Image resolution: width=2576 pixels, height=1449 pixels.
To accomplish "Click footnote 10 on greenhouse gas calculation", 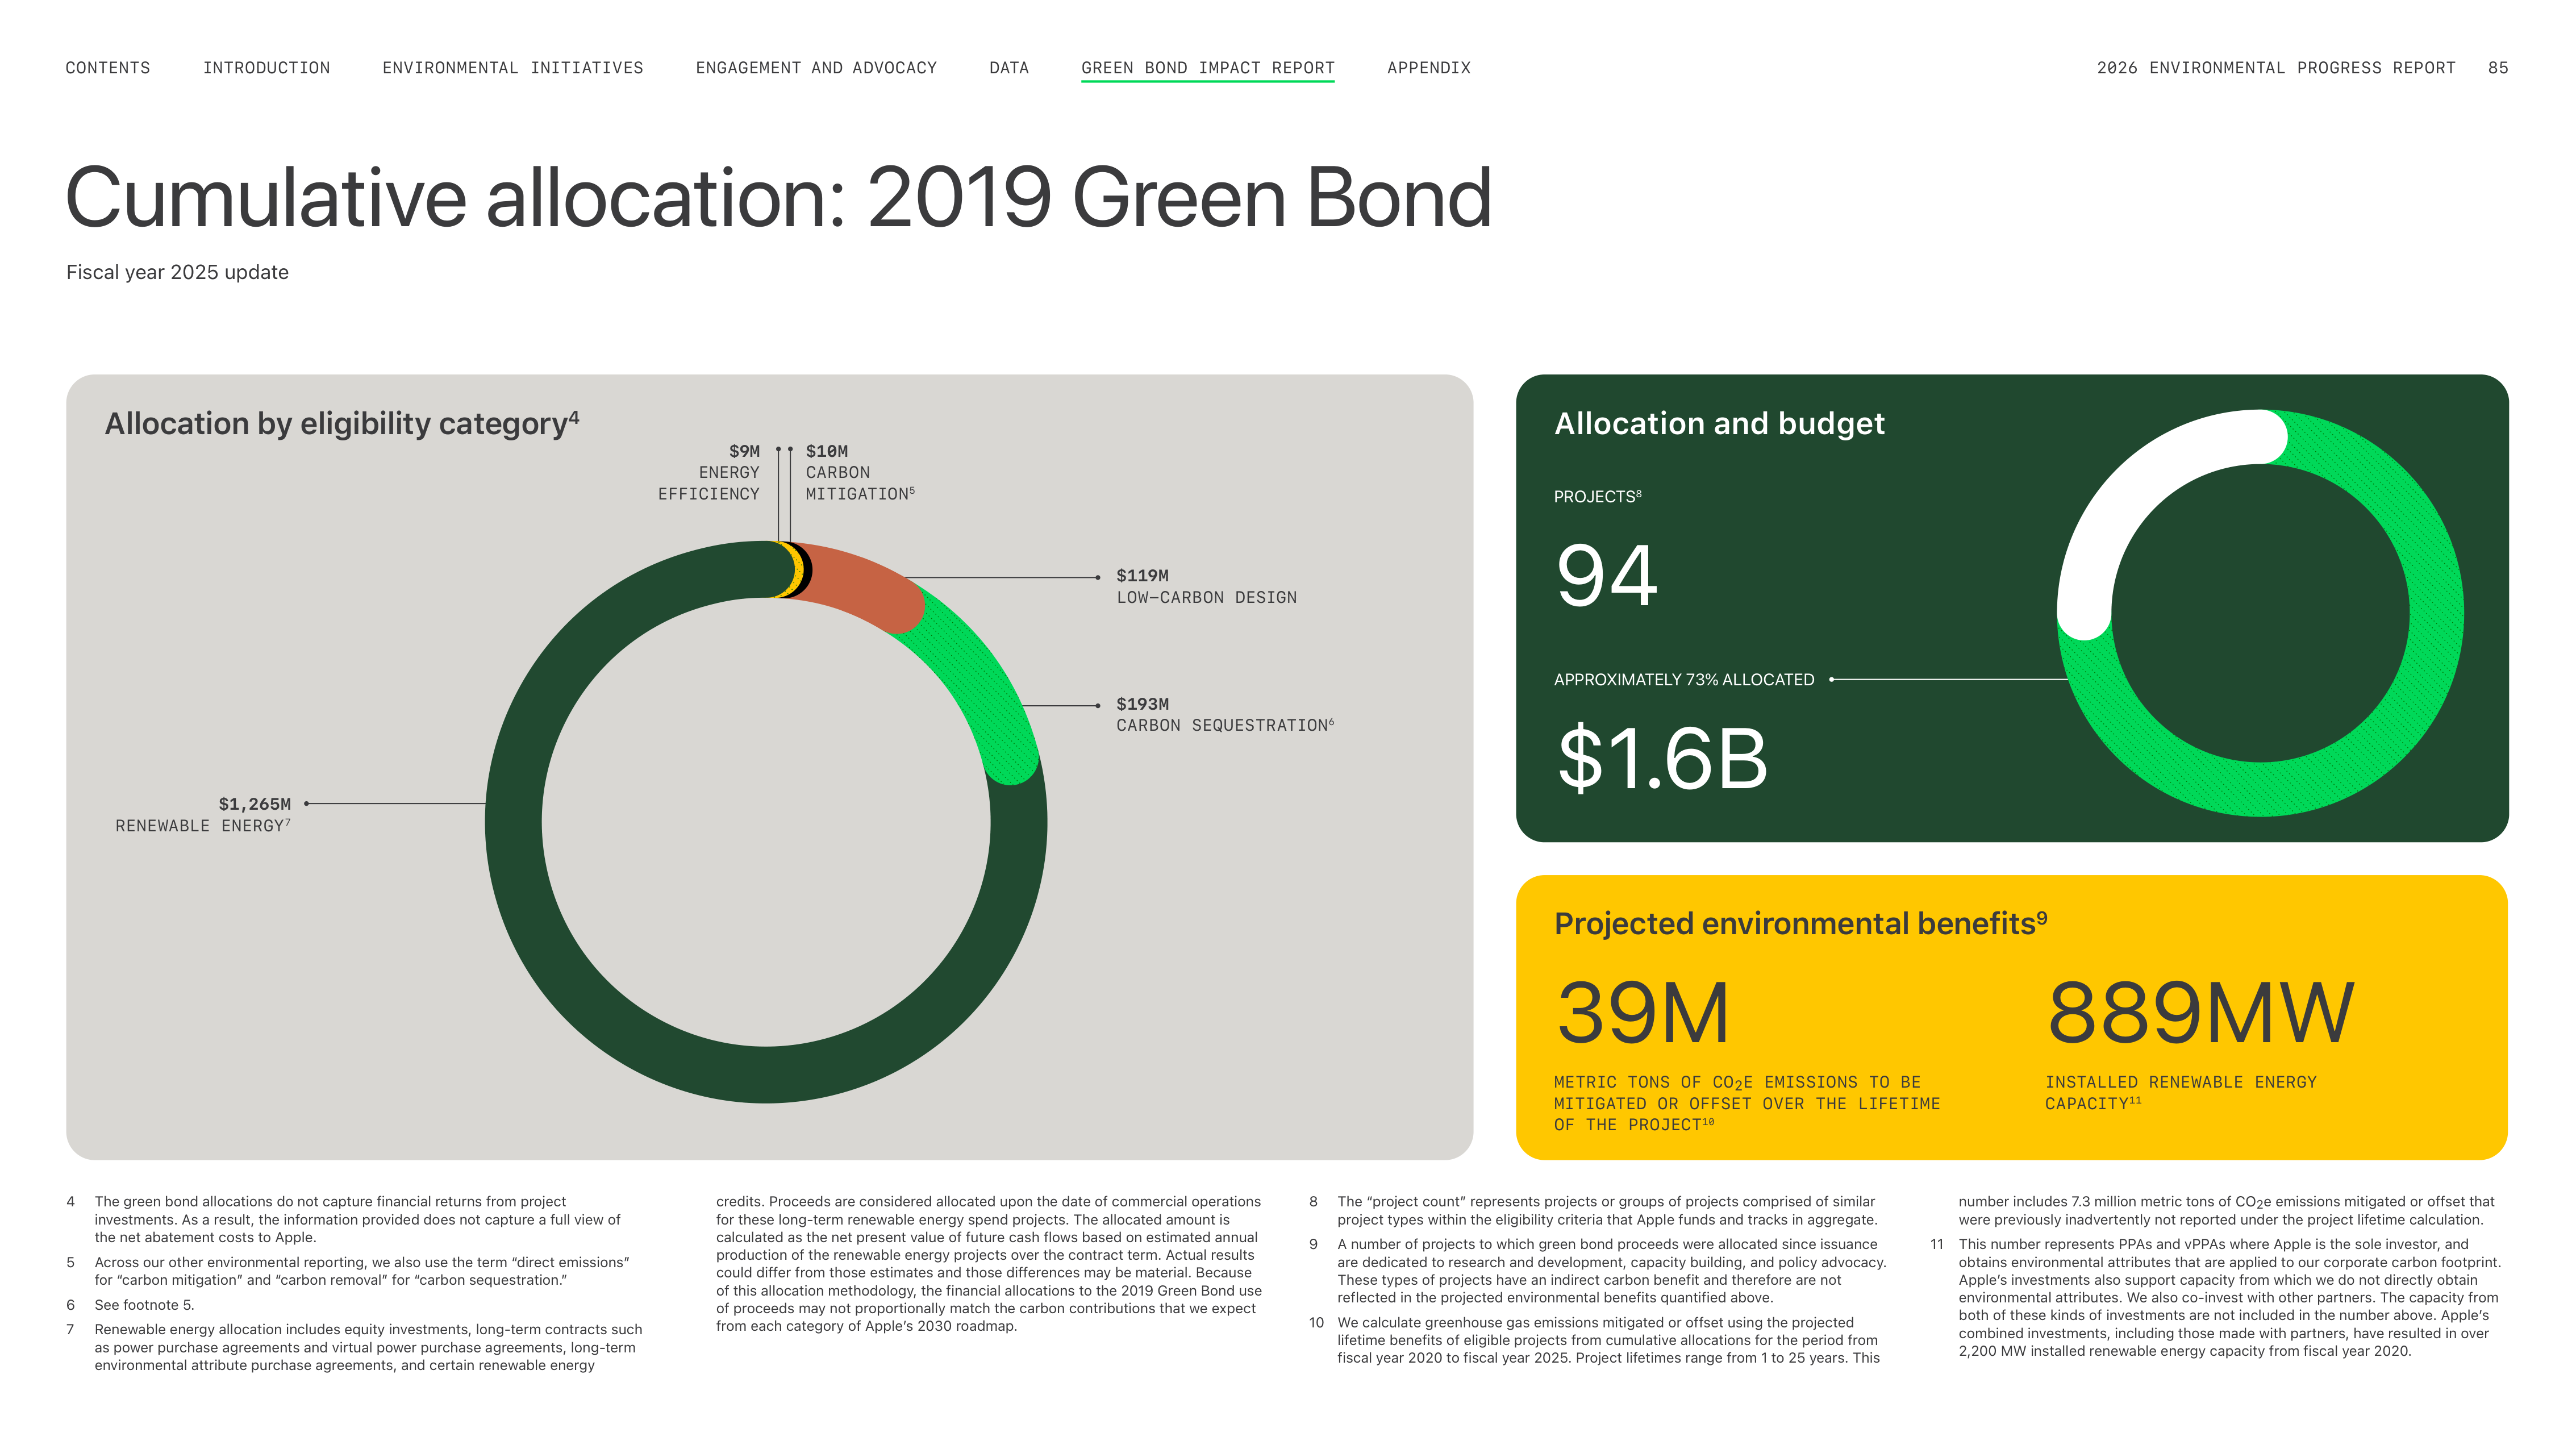I will click(1595, 1340).
